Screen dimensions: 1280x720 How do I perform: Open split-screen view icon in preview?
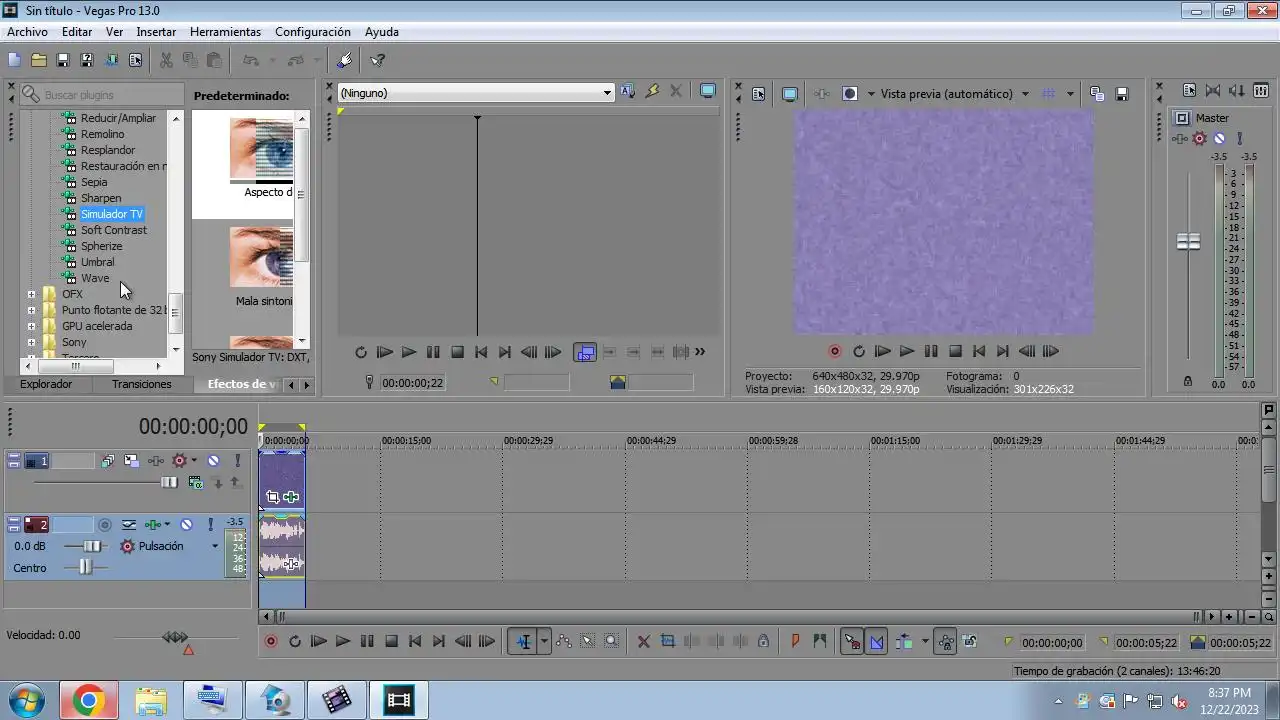[x=850, y=94]
